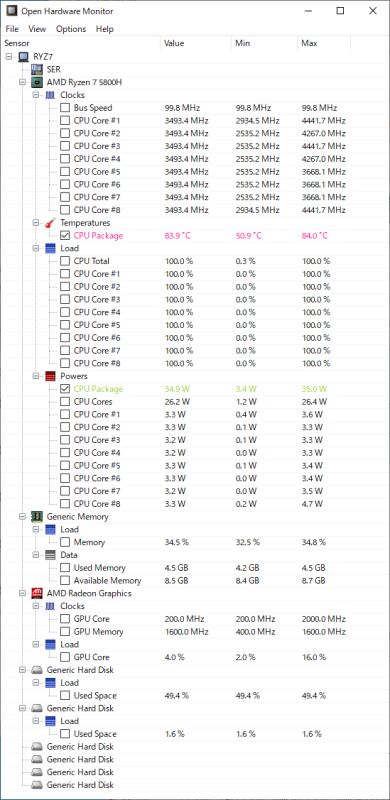
Task: Check the Used Memory data checkbox
Action: (65, 567)
